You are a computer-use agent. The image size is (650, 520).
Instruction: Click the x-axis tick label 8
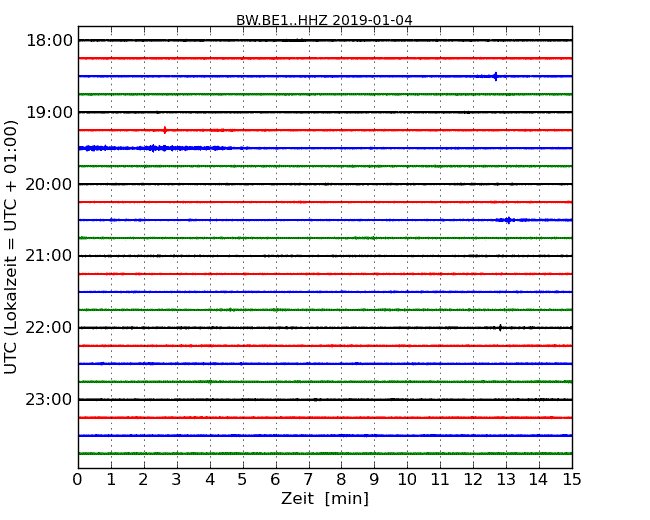point(341,479)
